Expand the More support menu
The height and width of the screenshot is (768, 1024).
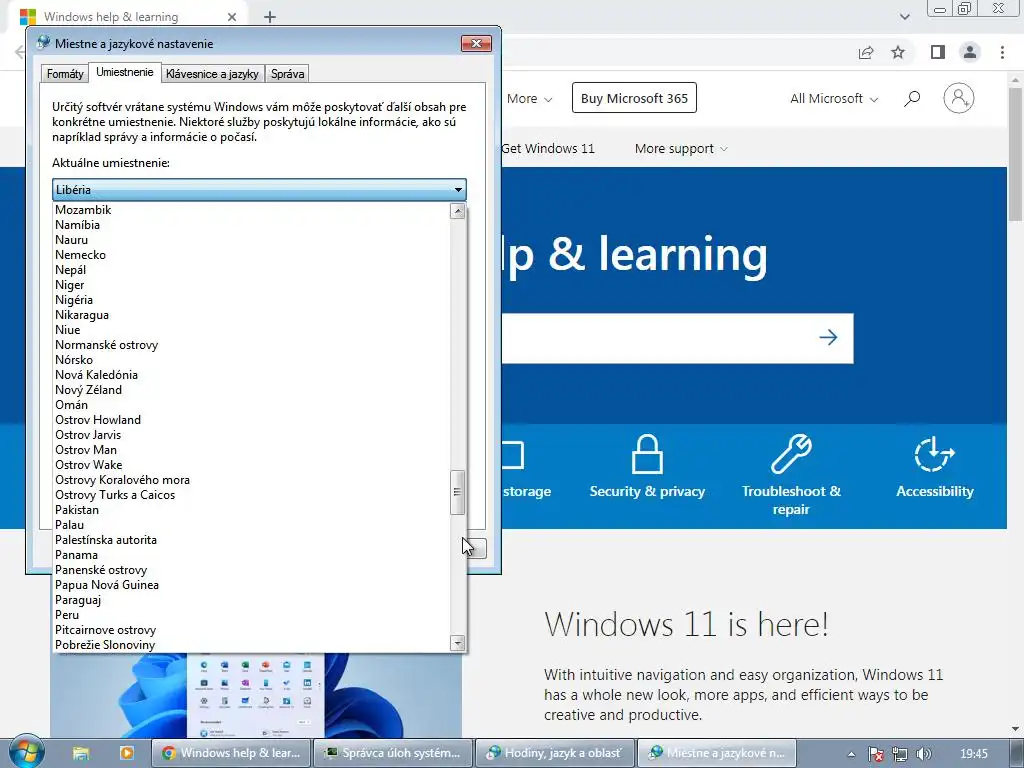681,149
